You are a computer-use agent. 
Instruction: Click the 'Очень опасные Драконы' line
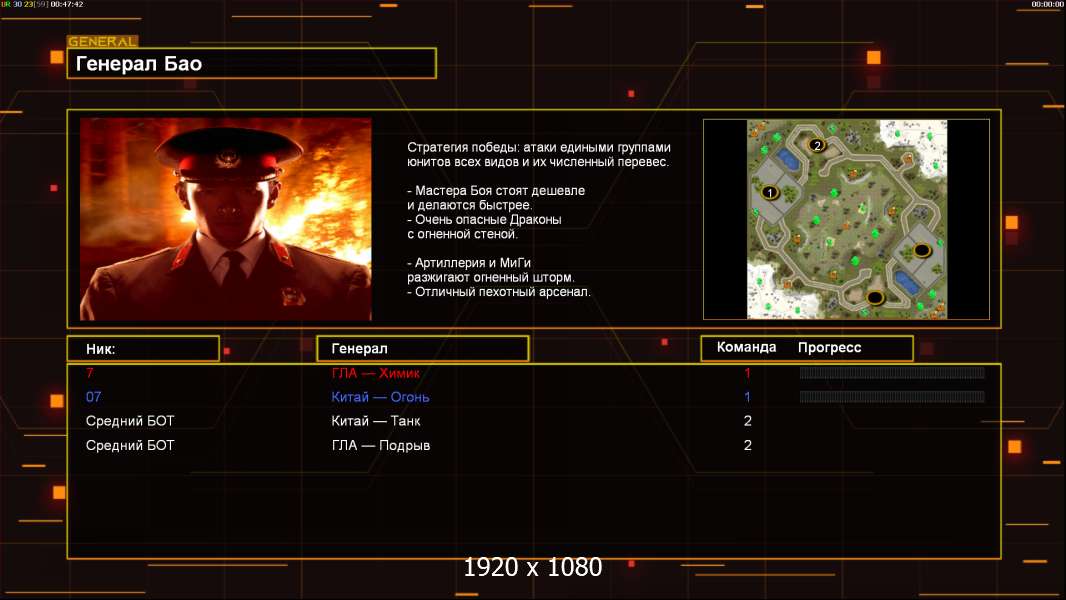485,219
